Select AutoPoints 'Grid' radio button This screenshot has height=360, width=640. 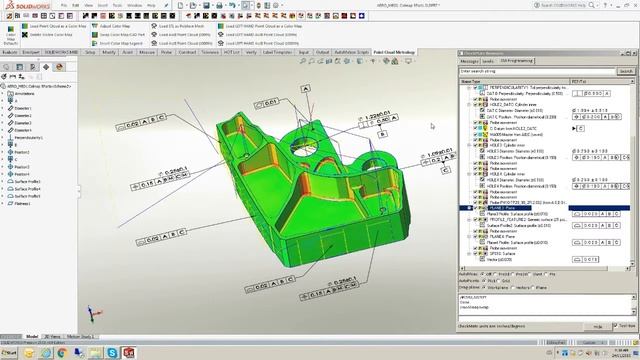pos(499,281)
